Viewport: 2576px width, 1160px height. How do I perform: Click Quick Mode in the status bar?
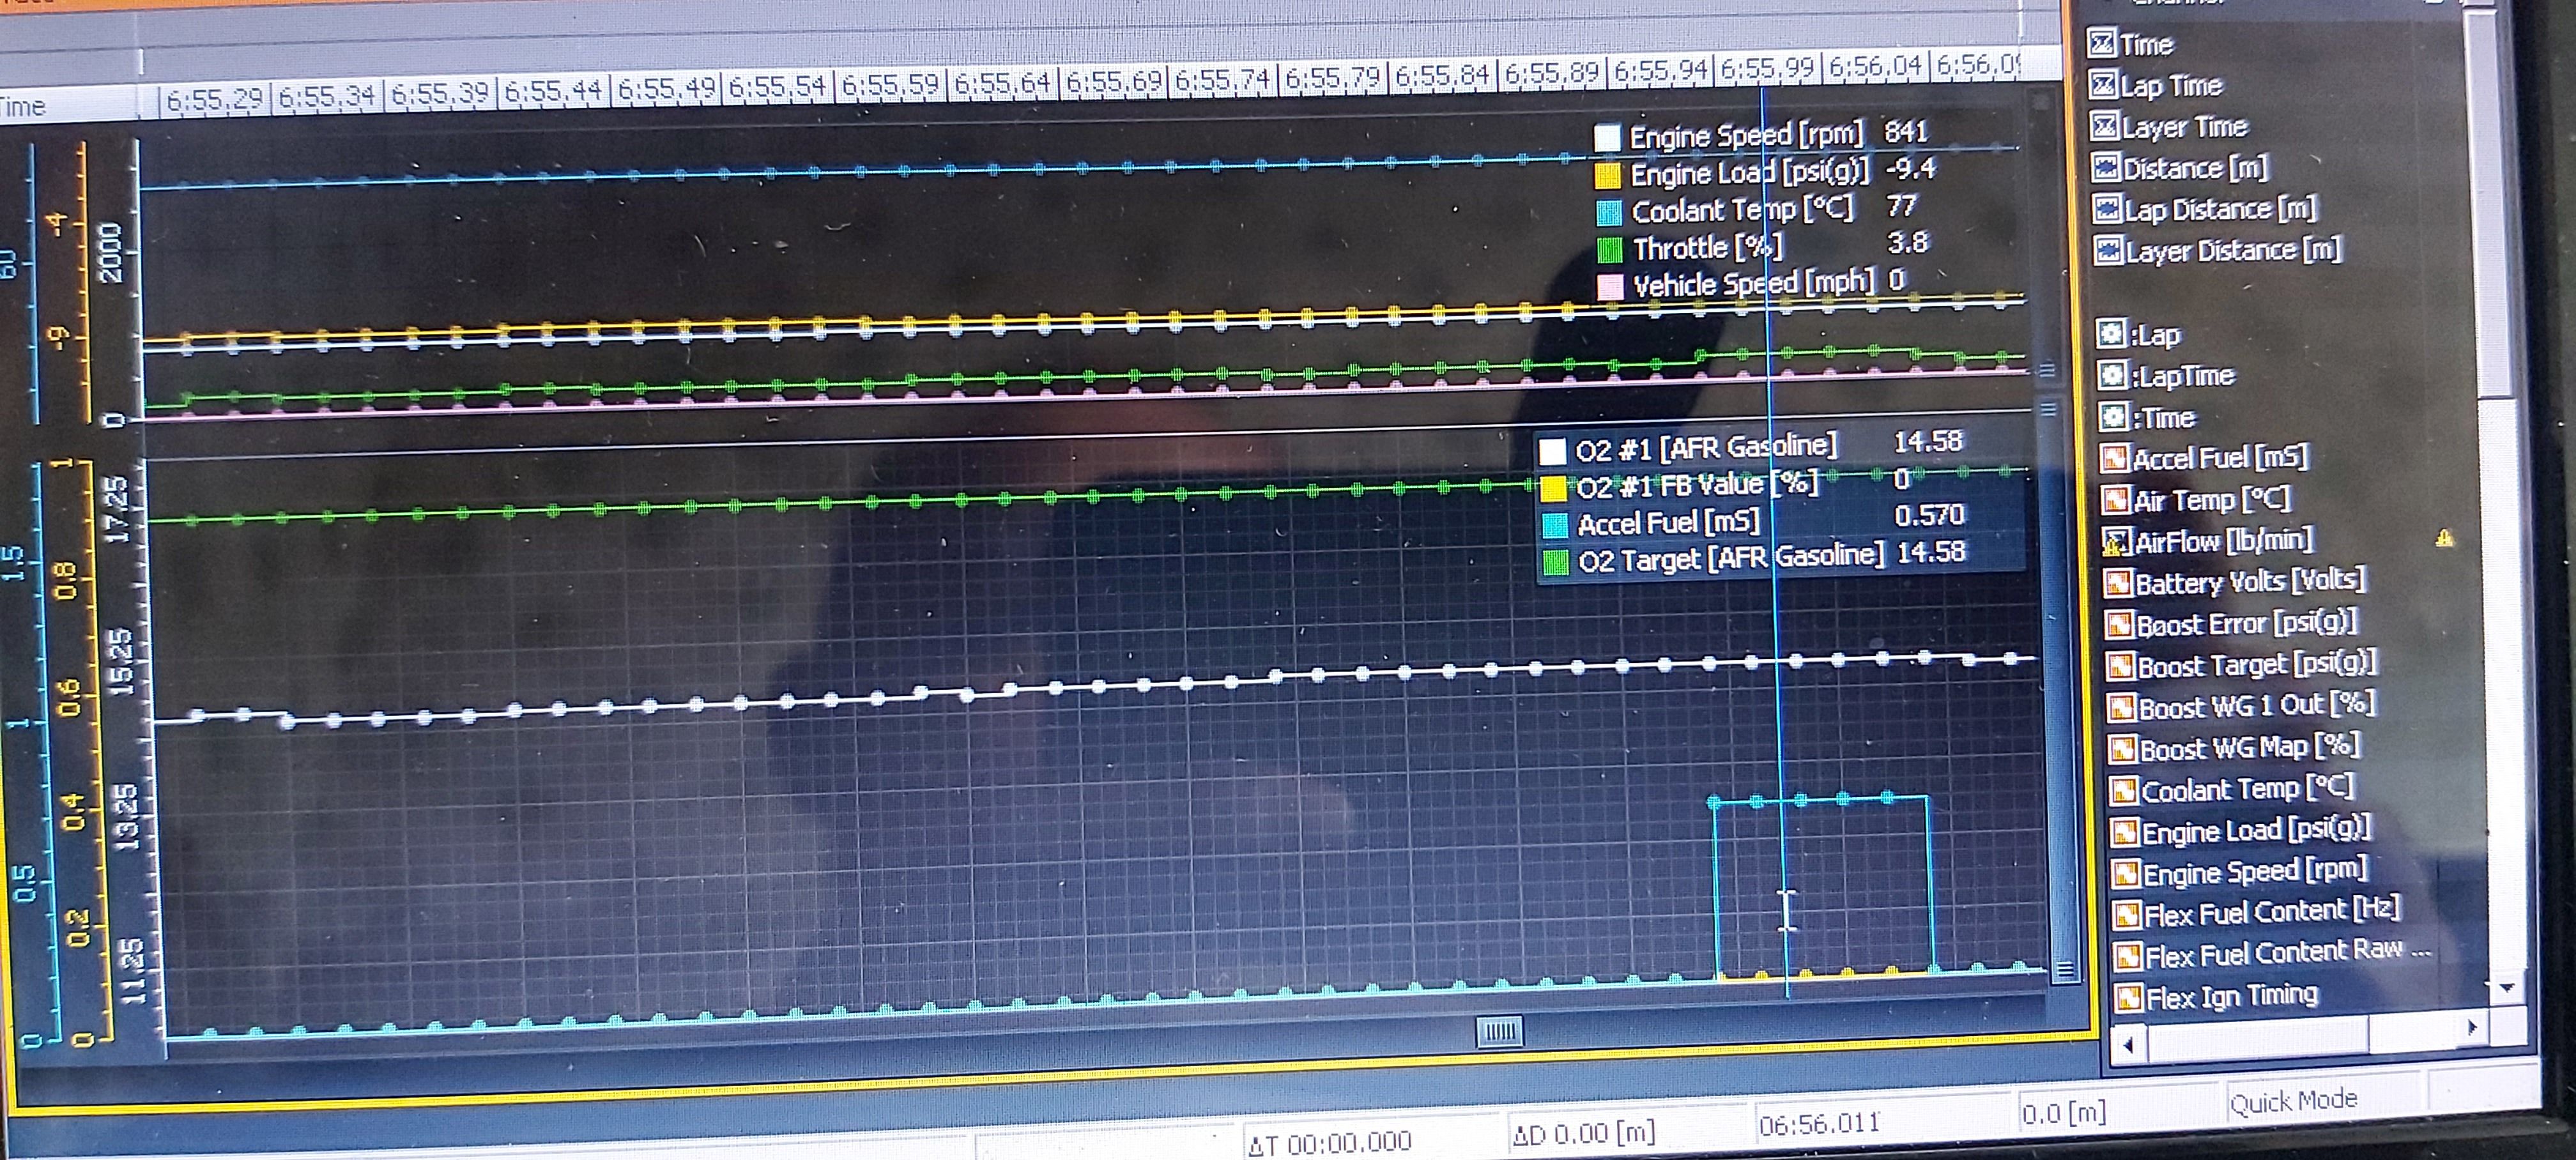(x=2293, y=1101)
